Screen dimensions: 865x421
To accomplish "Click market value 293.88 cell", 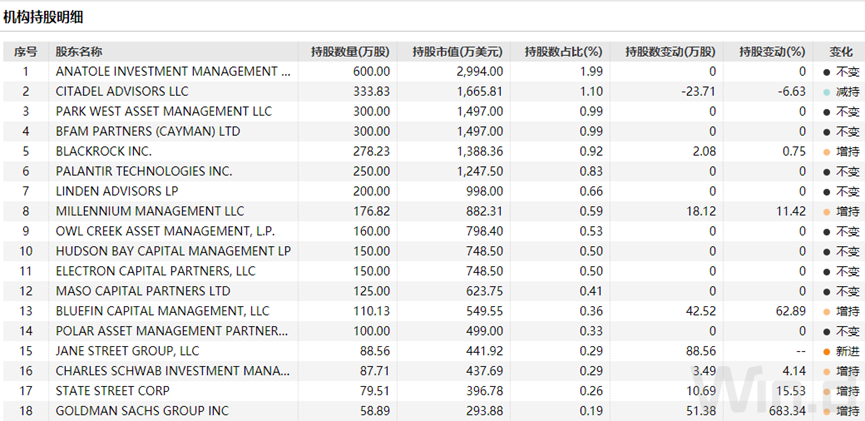I will click(x=485, y=411).
